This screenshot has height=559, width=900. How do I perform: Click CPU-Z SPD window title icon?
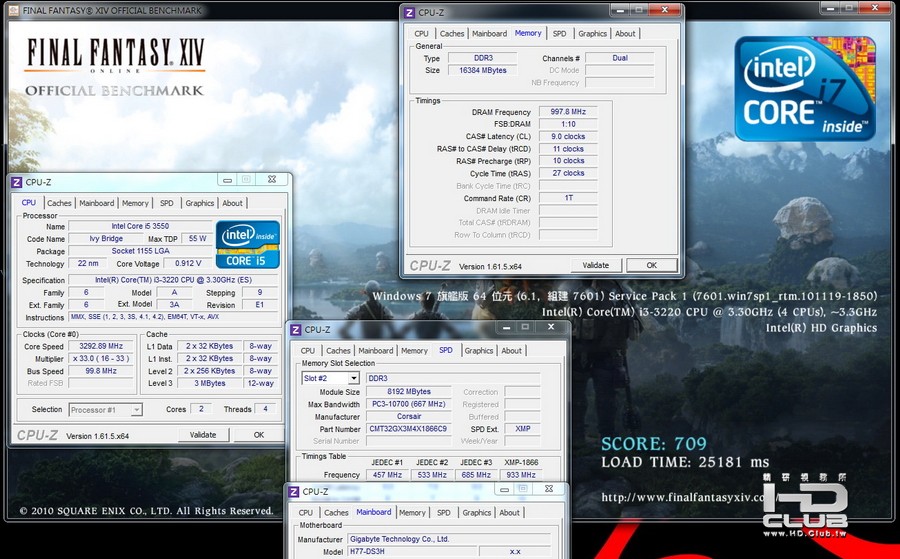tap(296, 329)
